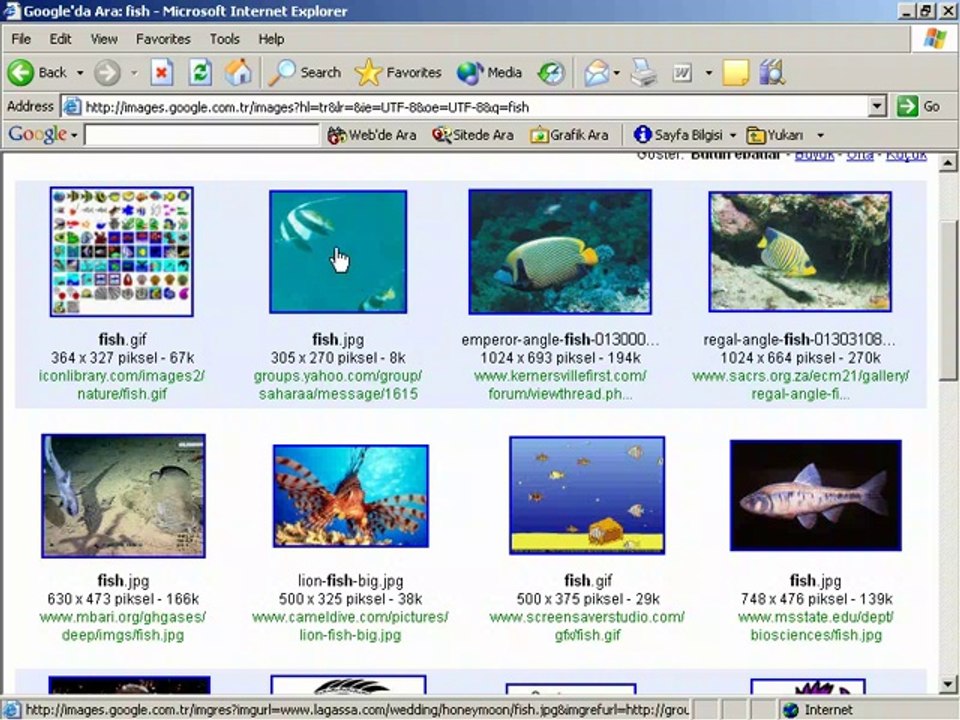This screenshot has height=720, width=960.
Task: Open the msstate.edu fish.jpg thumbnail
Action: pyautogui.click(x=816, y=495)
